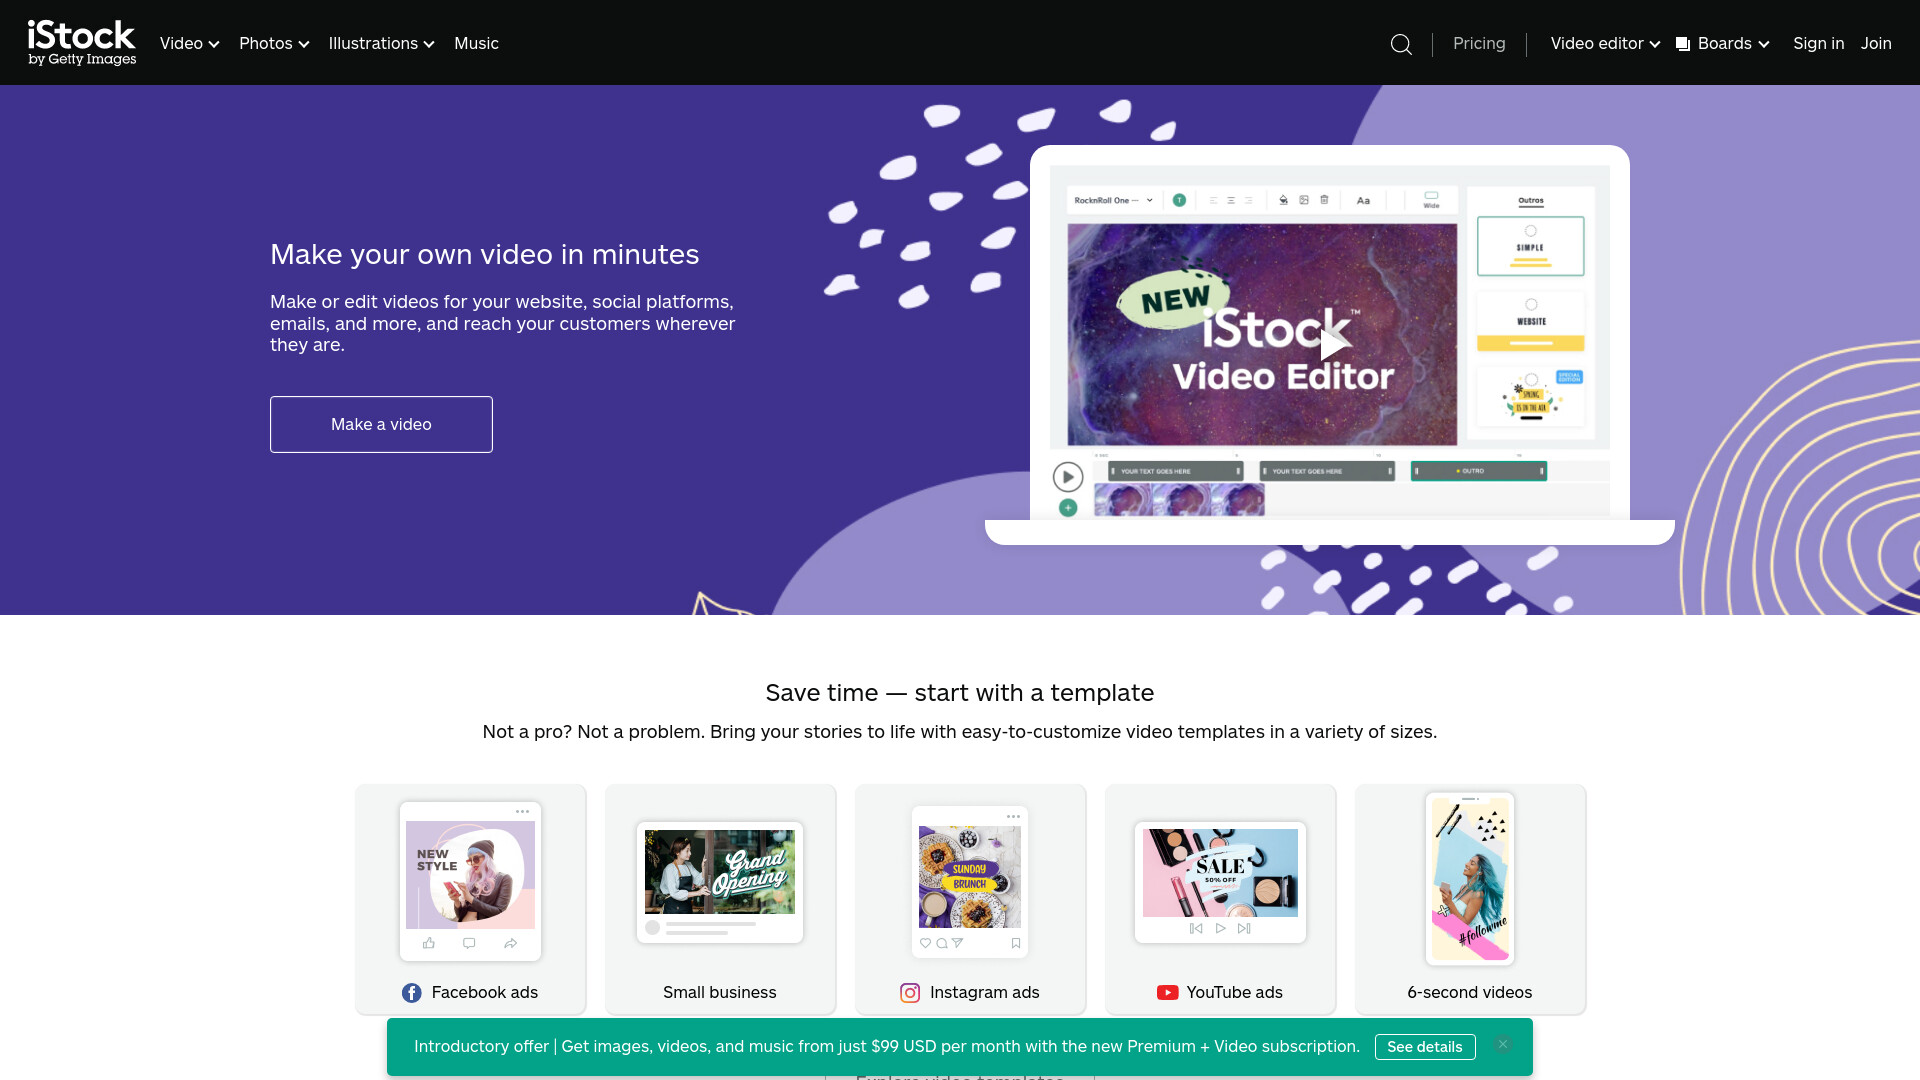Click the YouTube ads label text
Viewport: 1920px width, 1080px height.
coord(1235,993)
